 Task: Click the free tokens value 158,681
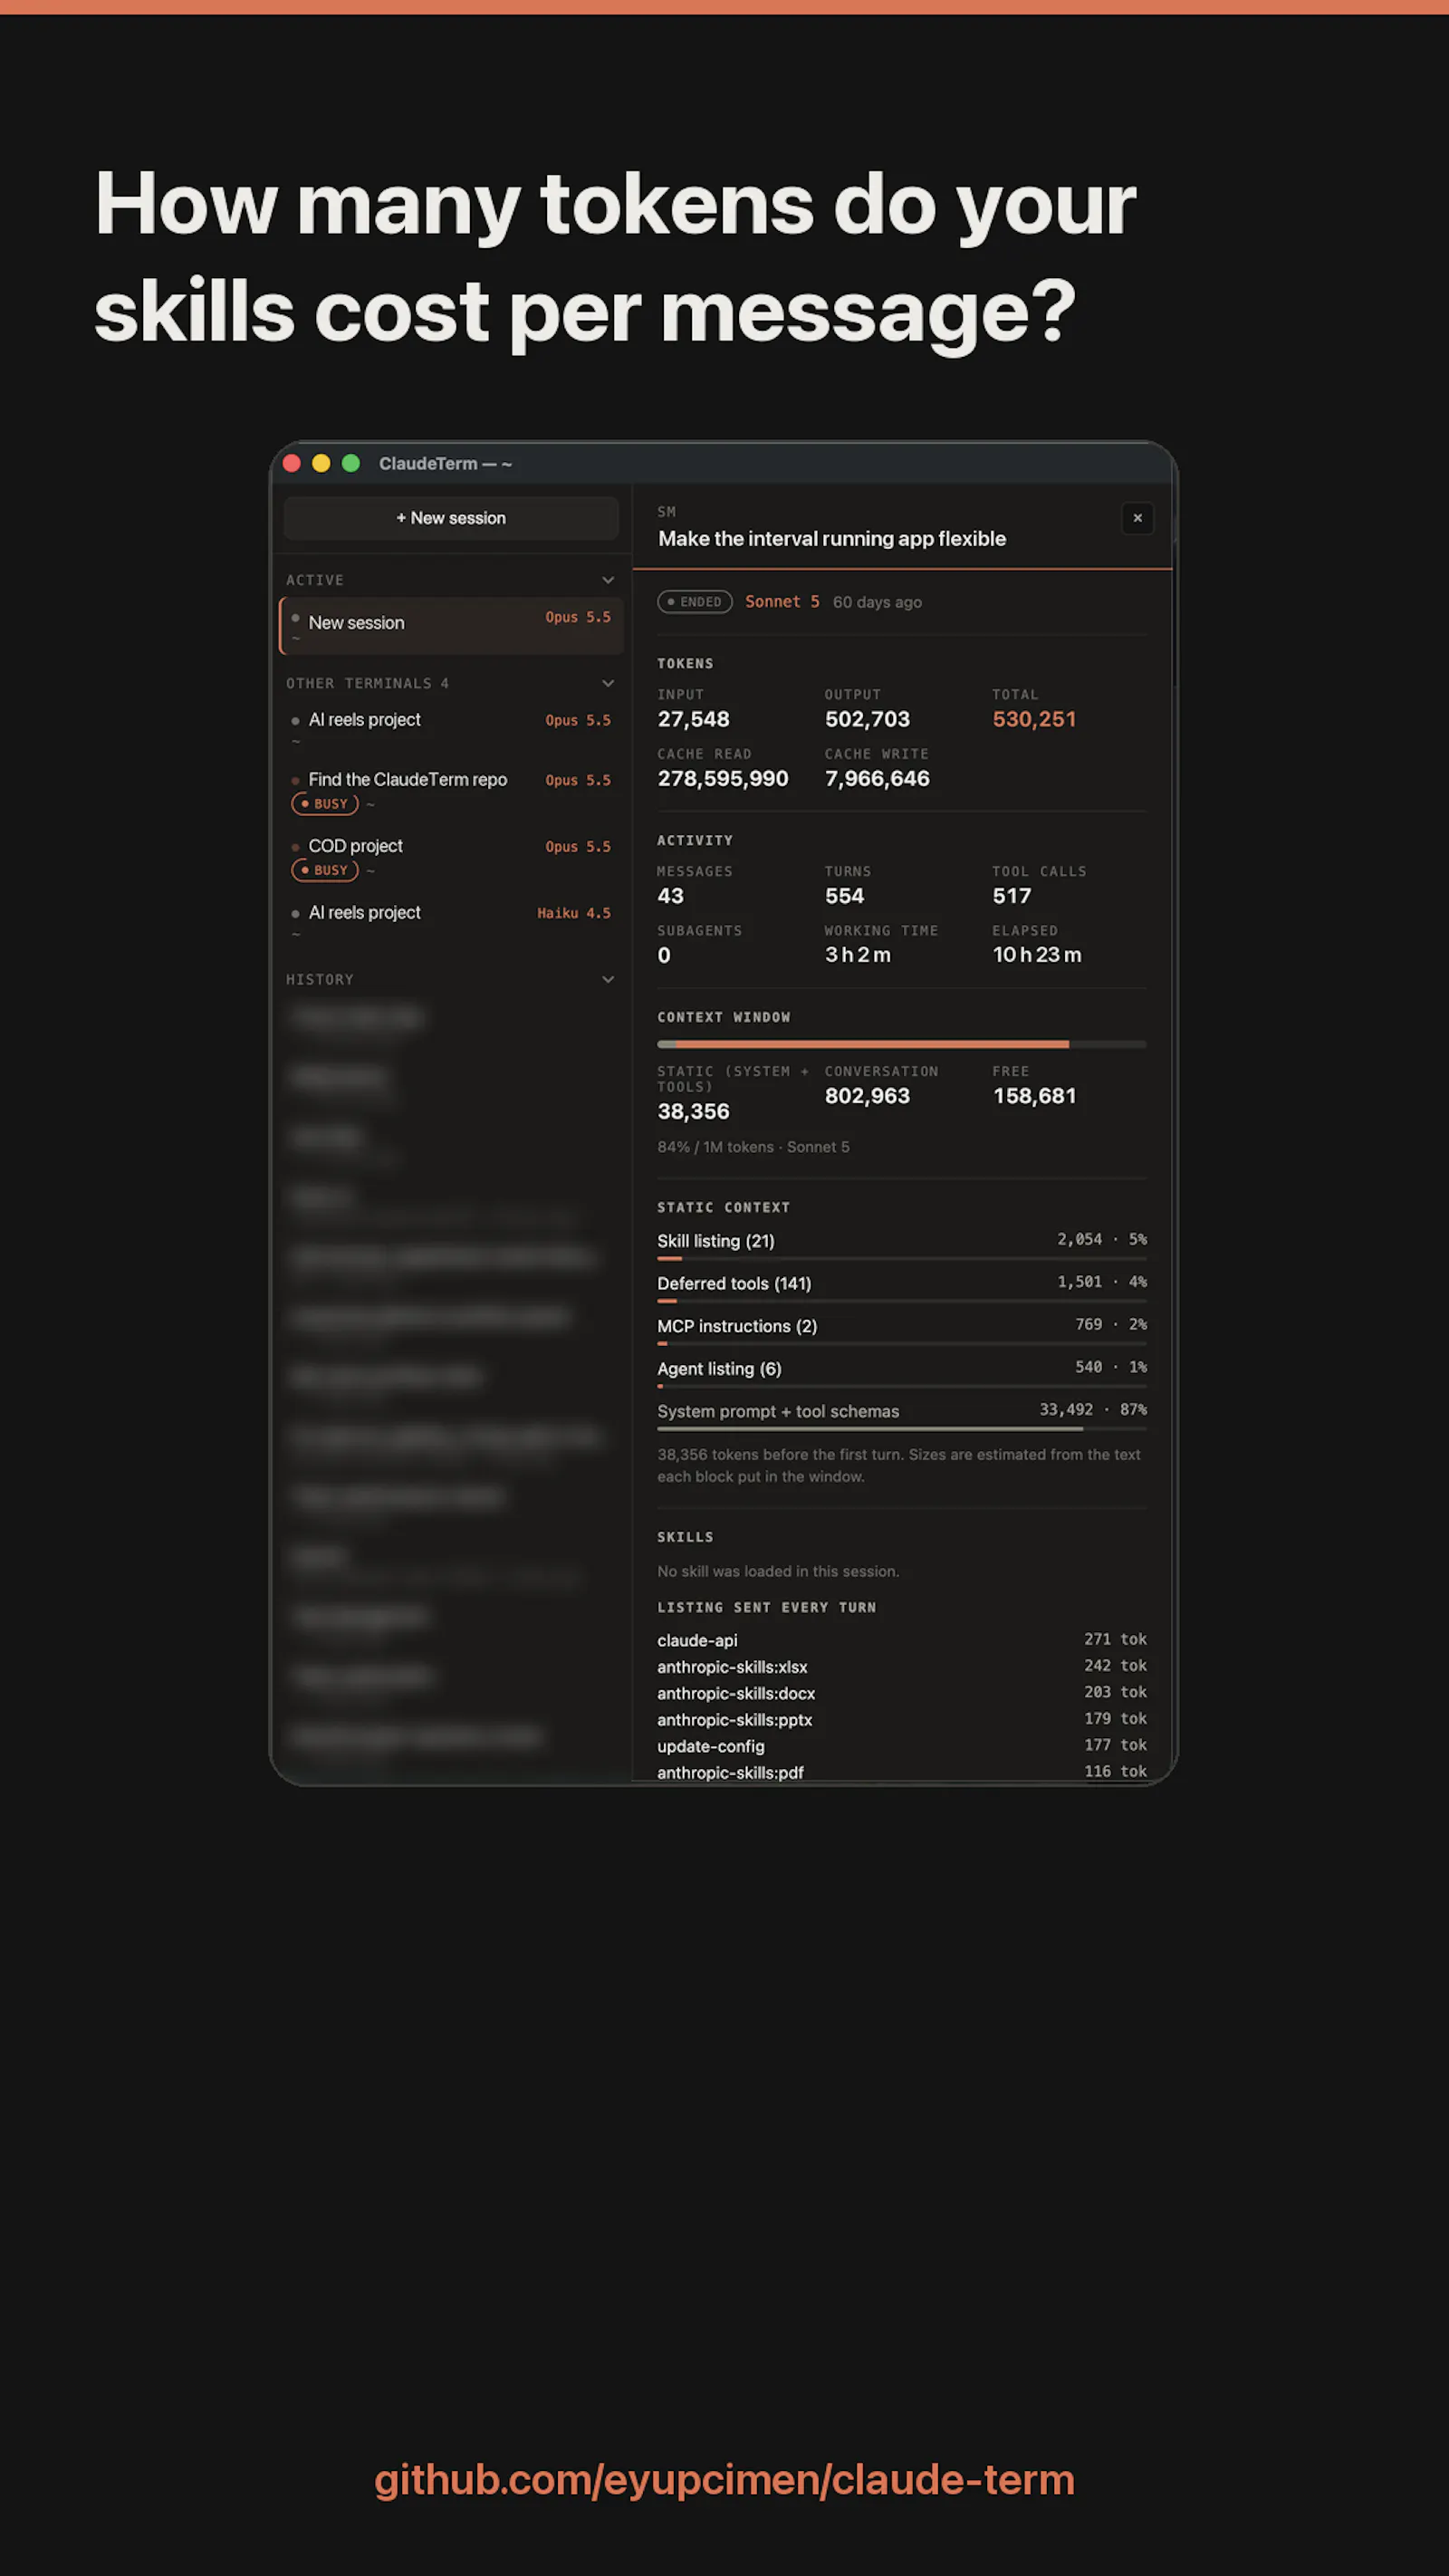point(1034,1096)
